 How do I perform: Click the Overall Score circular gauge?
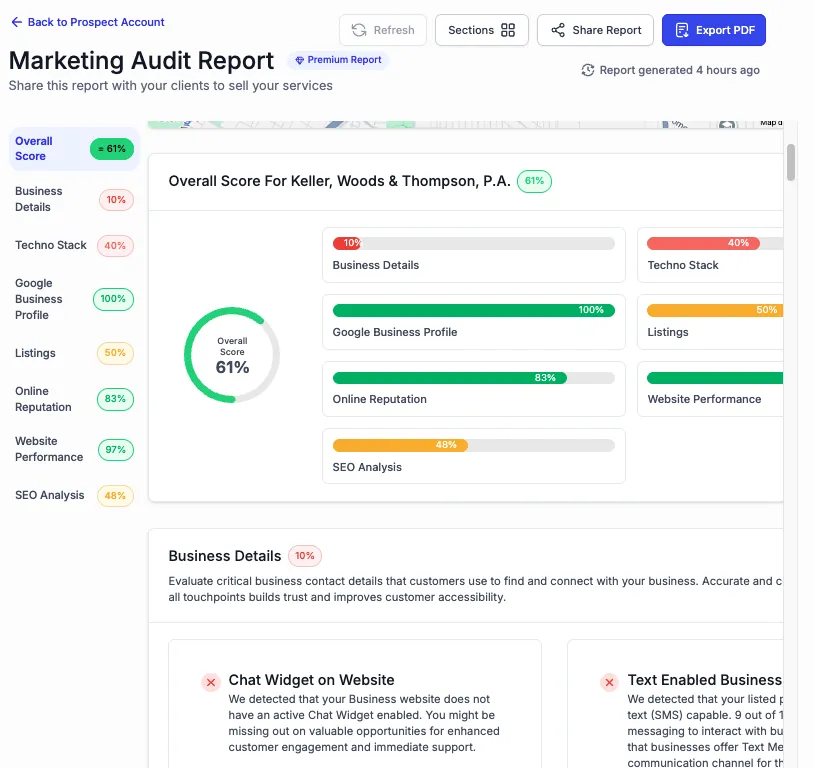(x=232, y=355)
